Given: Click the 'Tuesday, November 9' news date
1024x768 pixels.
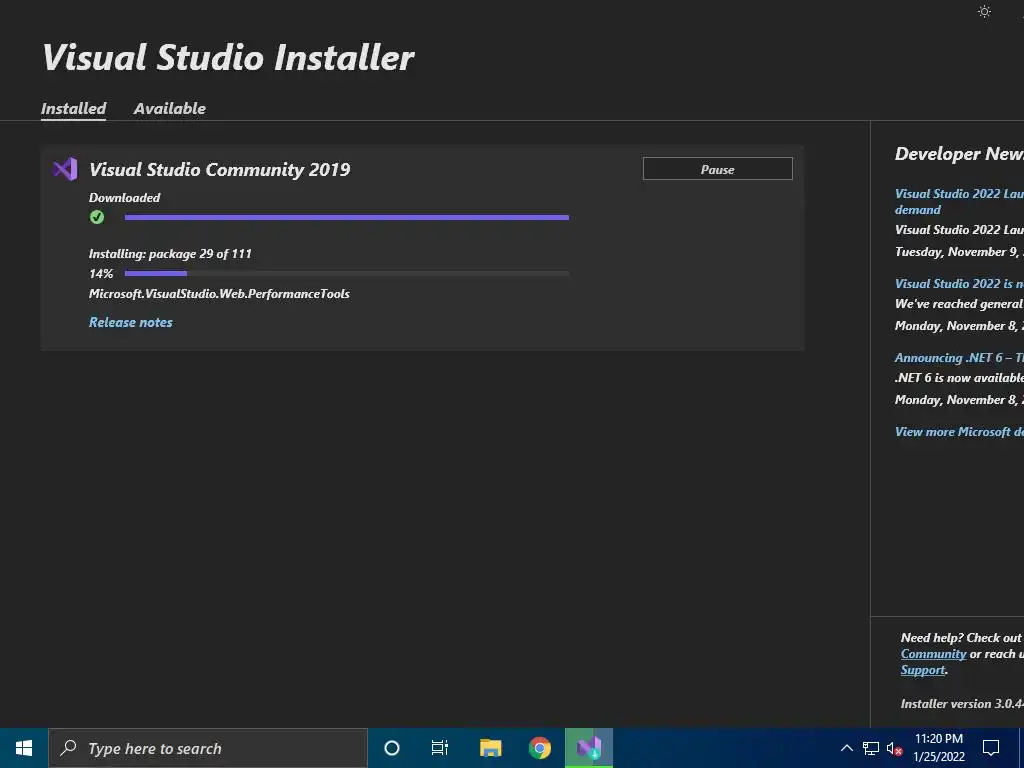Looking at the screenshot, I should coord(959,252).
